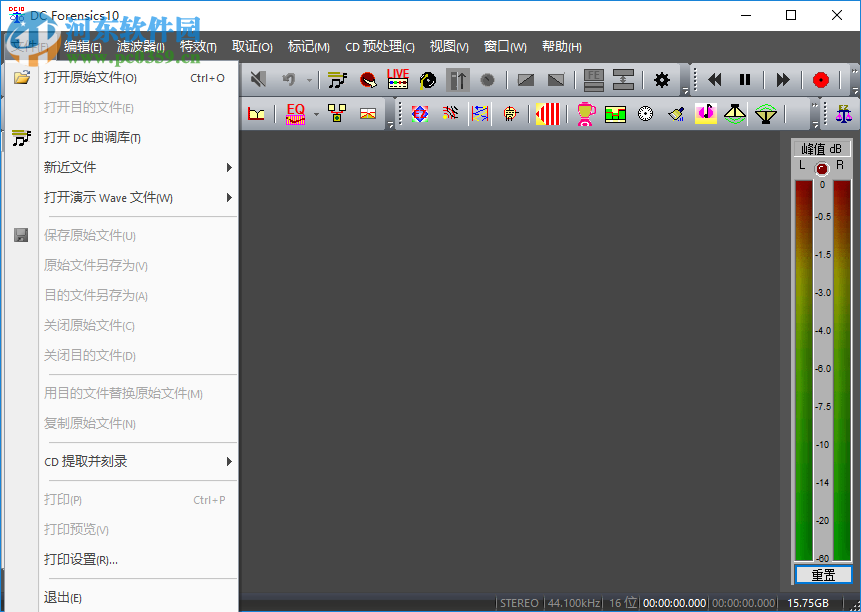
Task: Click the red record-with-hand toolbar icon
Action: coord(368,80)
